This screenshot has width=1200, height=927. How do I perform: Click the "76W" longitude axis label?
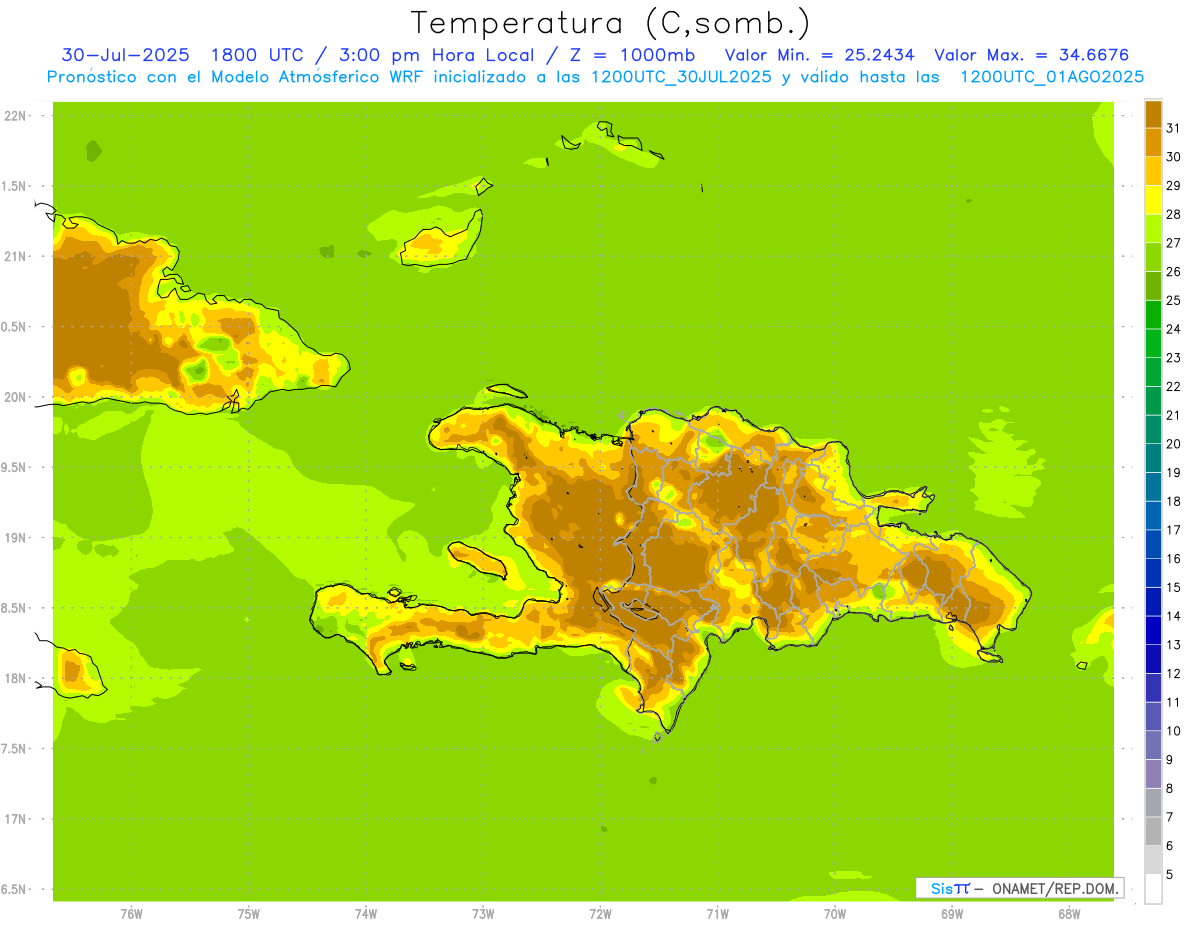point(131,913)
